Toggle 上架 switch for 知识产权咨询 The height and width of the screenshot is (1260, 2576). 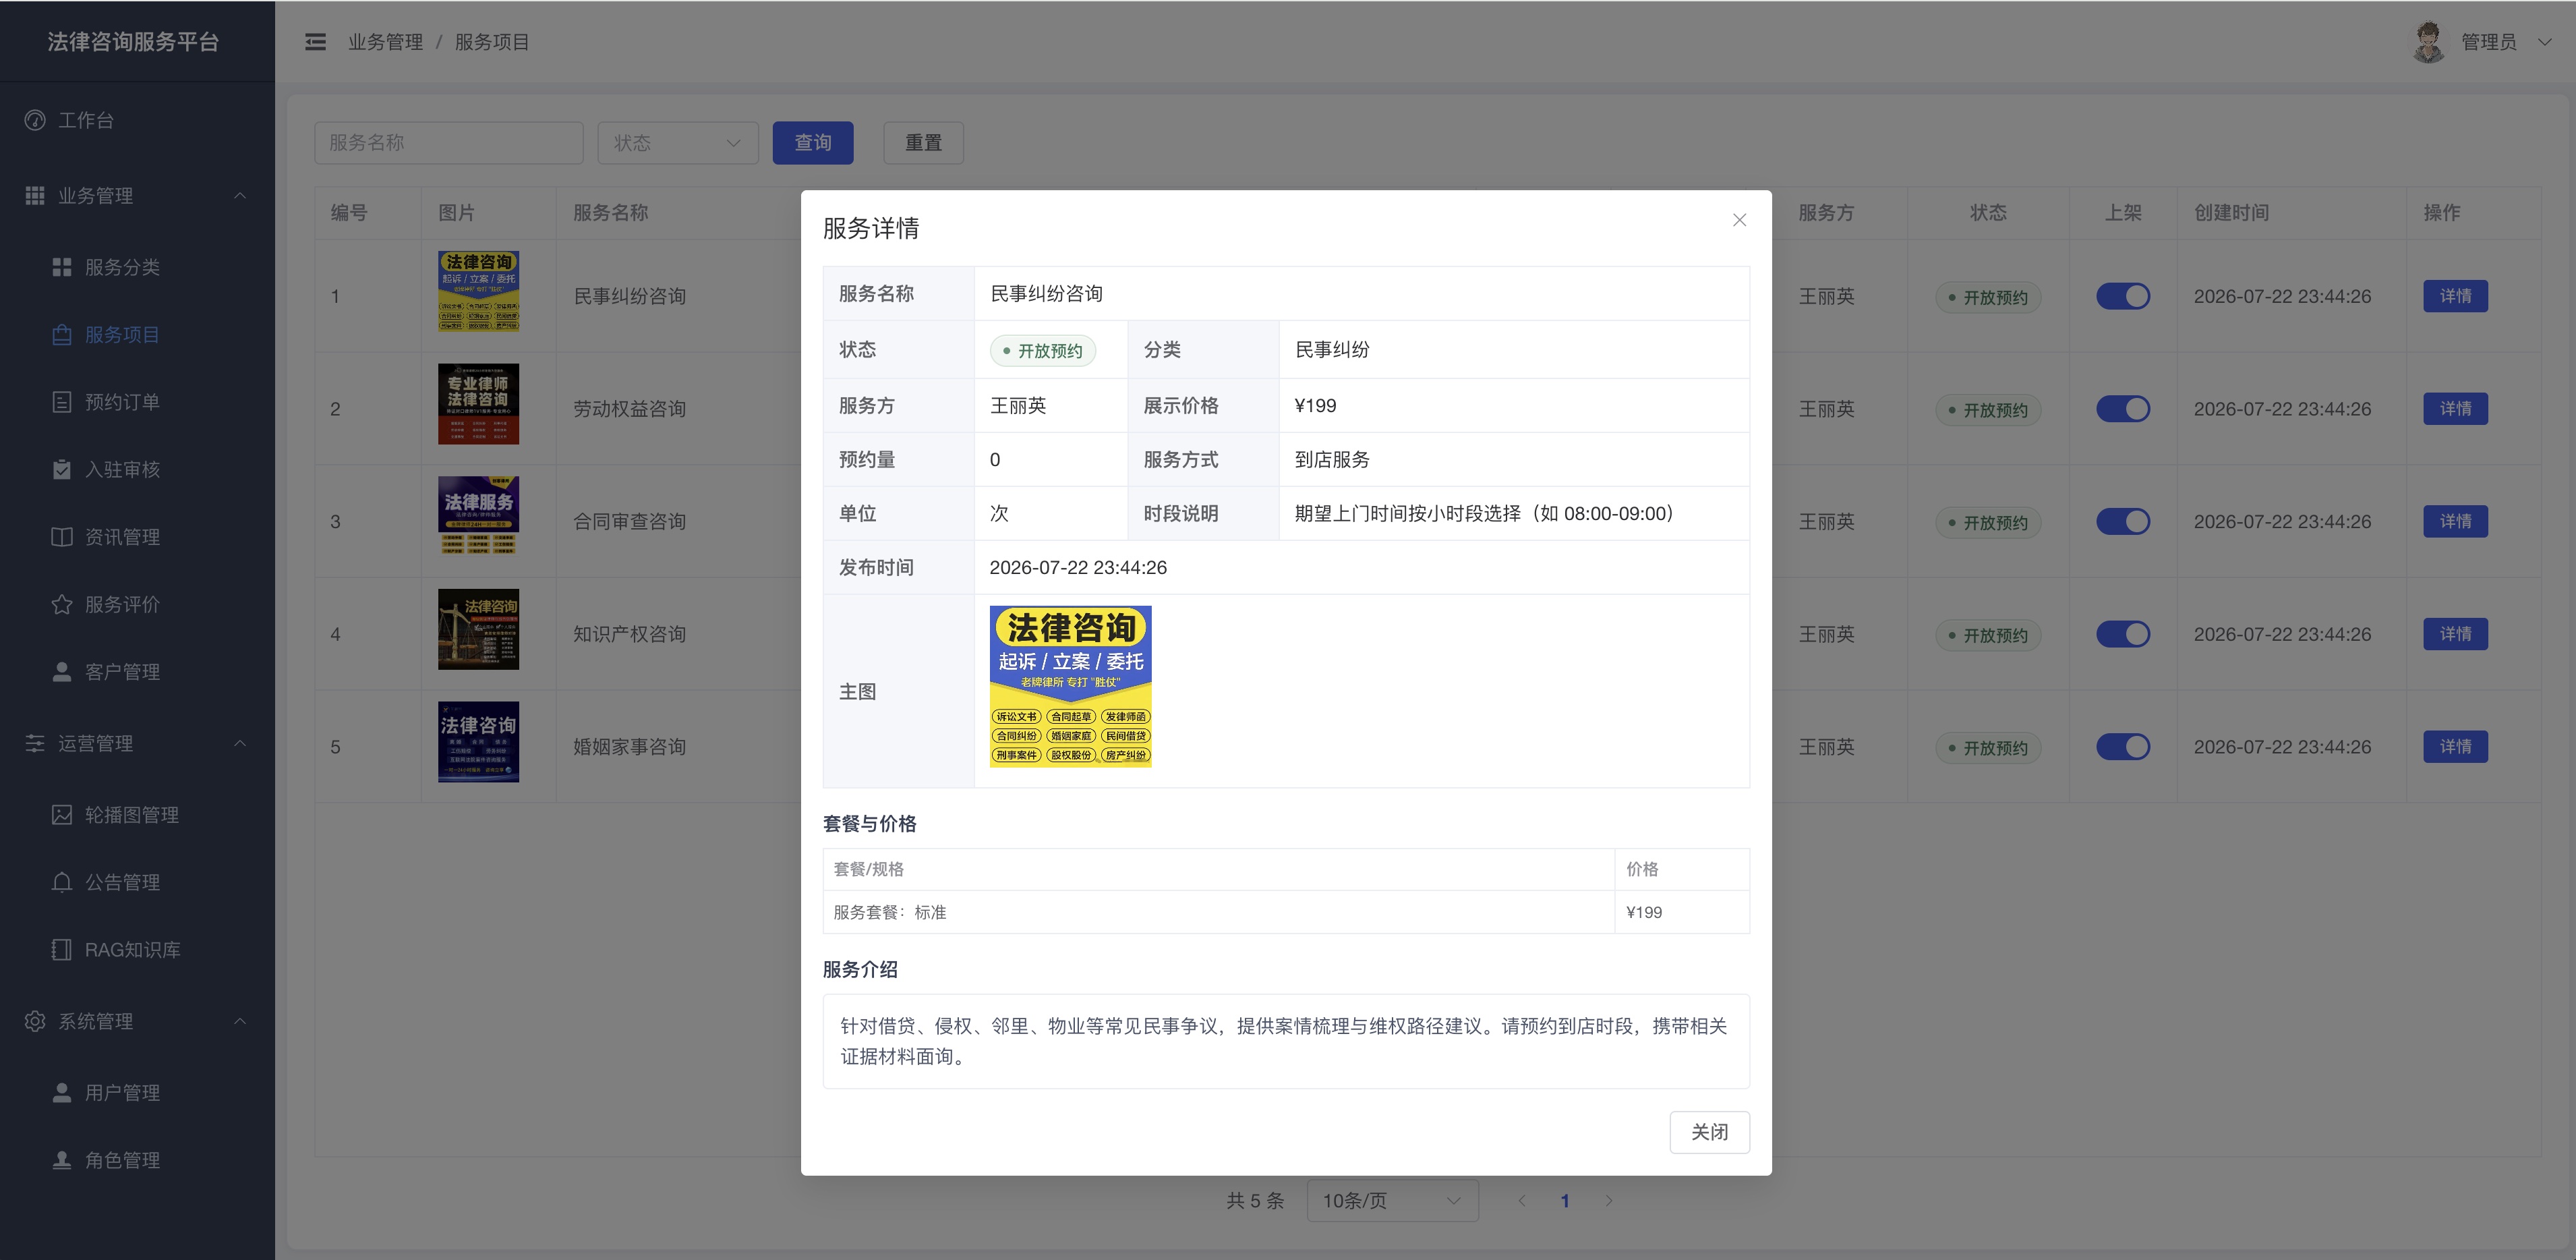pyautogui.click(x=2123, y=634)
